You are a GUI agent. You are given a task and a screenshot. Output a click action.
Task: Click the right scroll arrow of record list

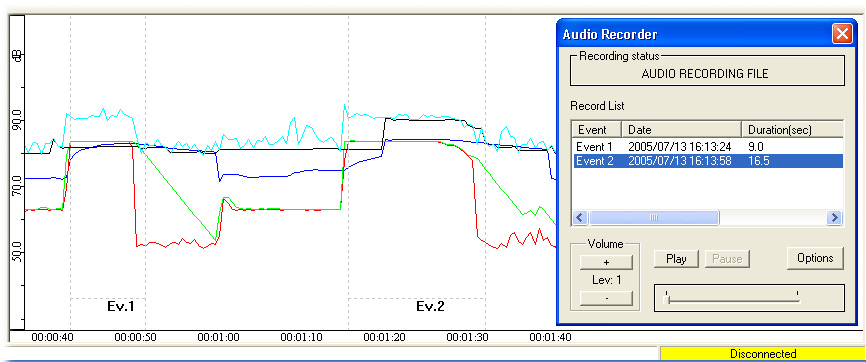pos(834,218)
